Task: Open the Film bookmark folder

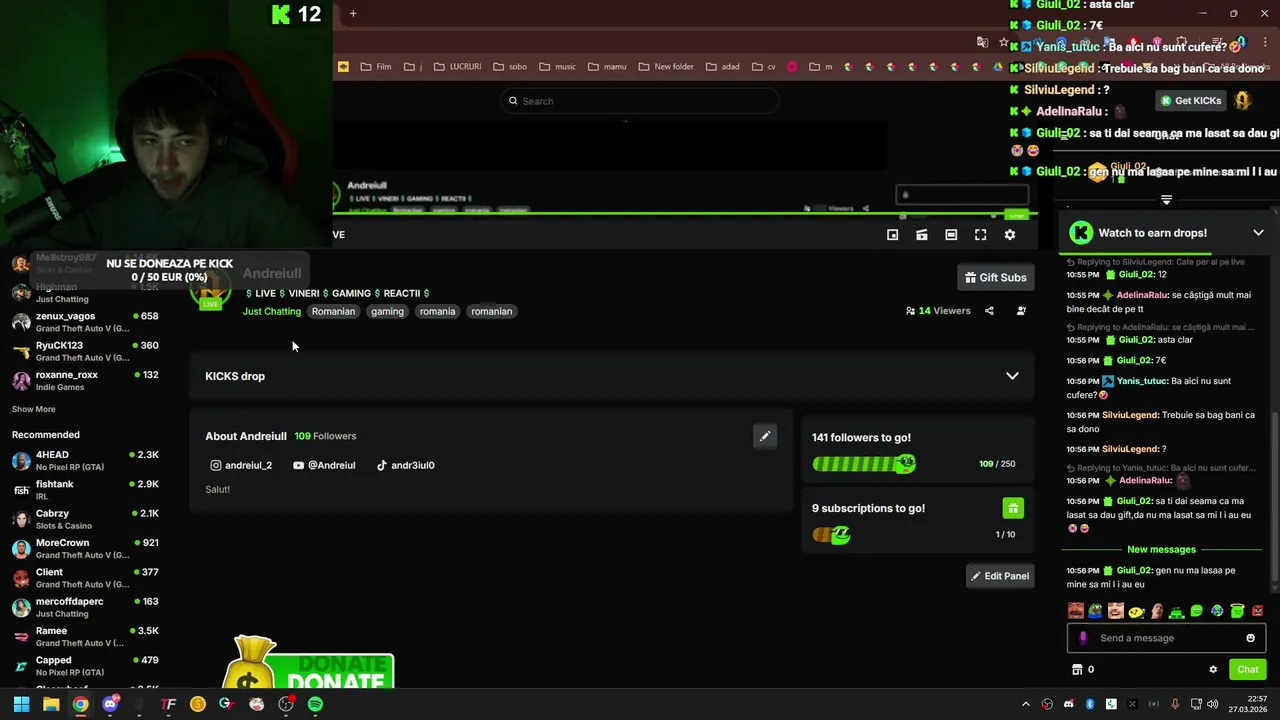Action: (375, 67)
